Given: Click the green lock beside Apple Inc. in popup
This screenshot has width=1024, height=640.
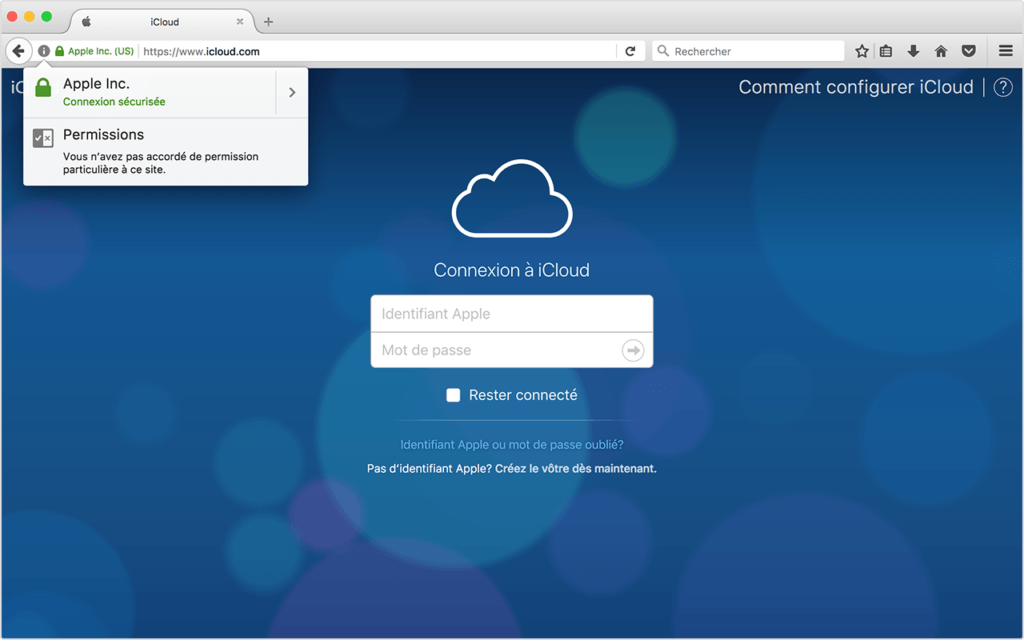Looking at the screenshot, I should pos(43,88).
